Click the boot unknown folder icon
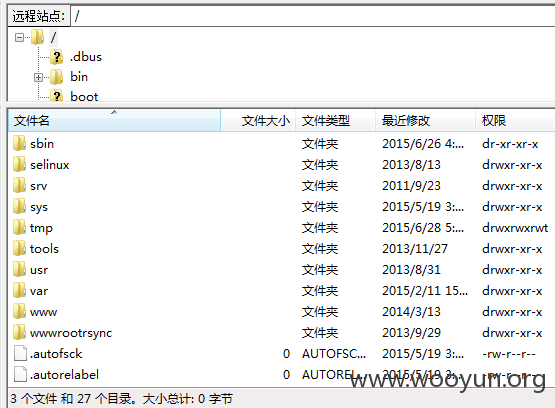Screen dimensions: 555x408 pyautogui.click(x=56, y=96)
